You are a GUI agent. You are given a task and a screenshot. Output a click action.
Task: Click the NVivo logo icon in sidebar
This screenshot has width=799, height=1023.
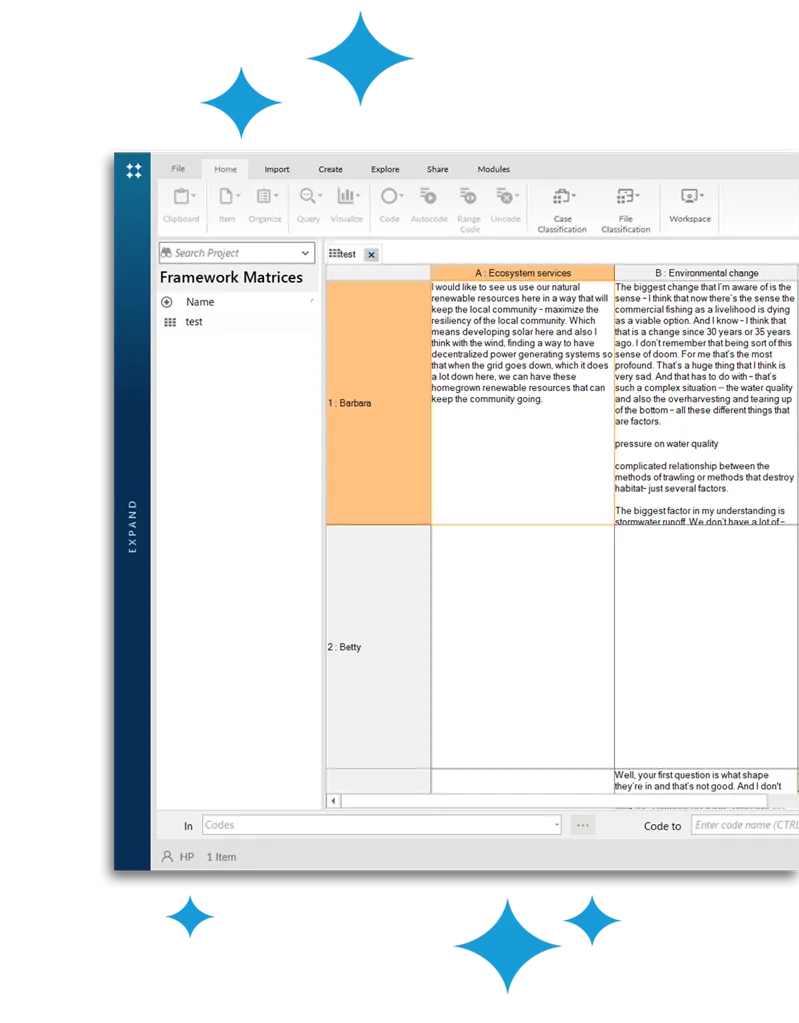pyautogui.click(x=133, y=171)
